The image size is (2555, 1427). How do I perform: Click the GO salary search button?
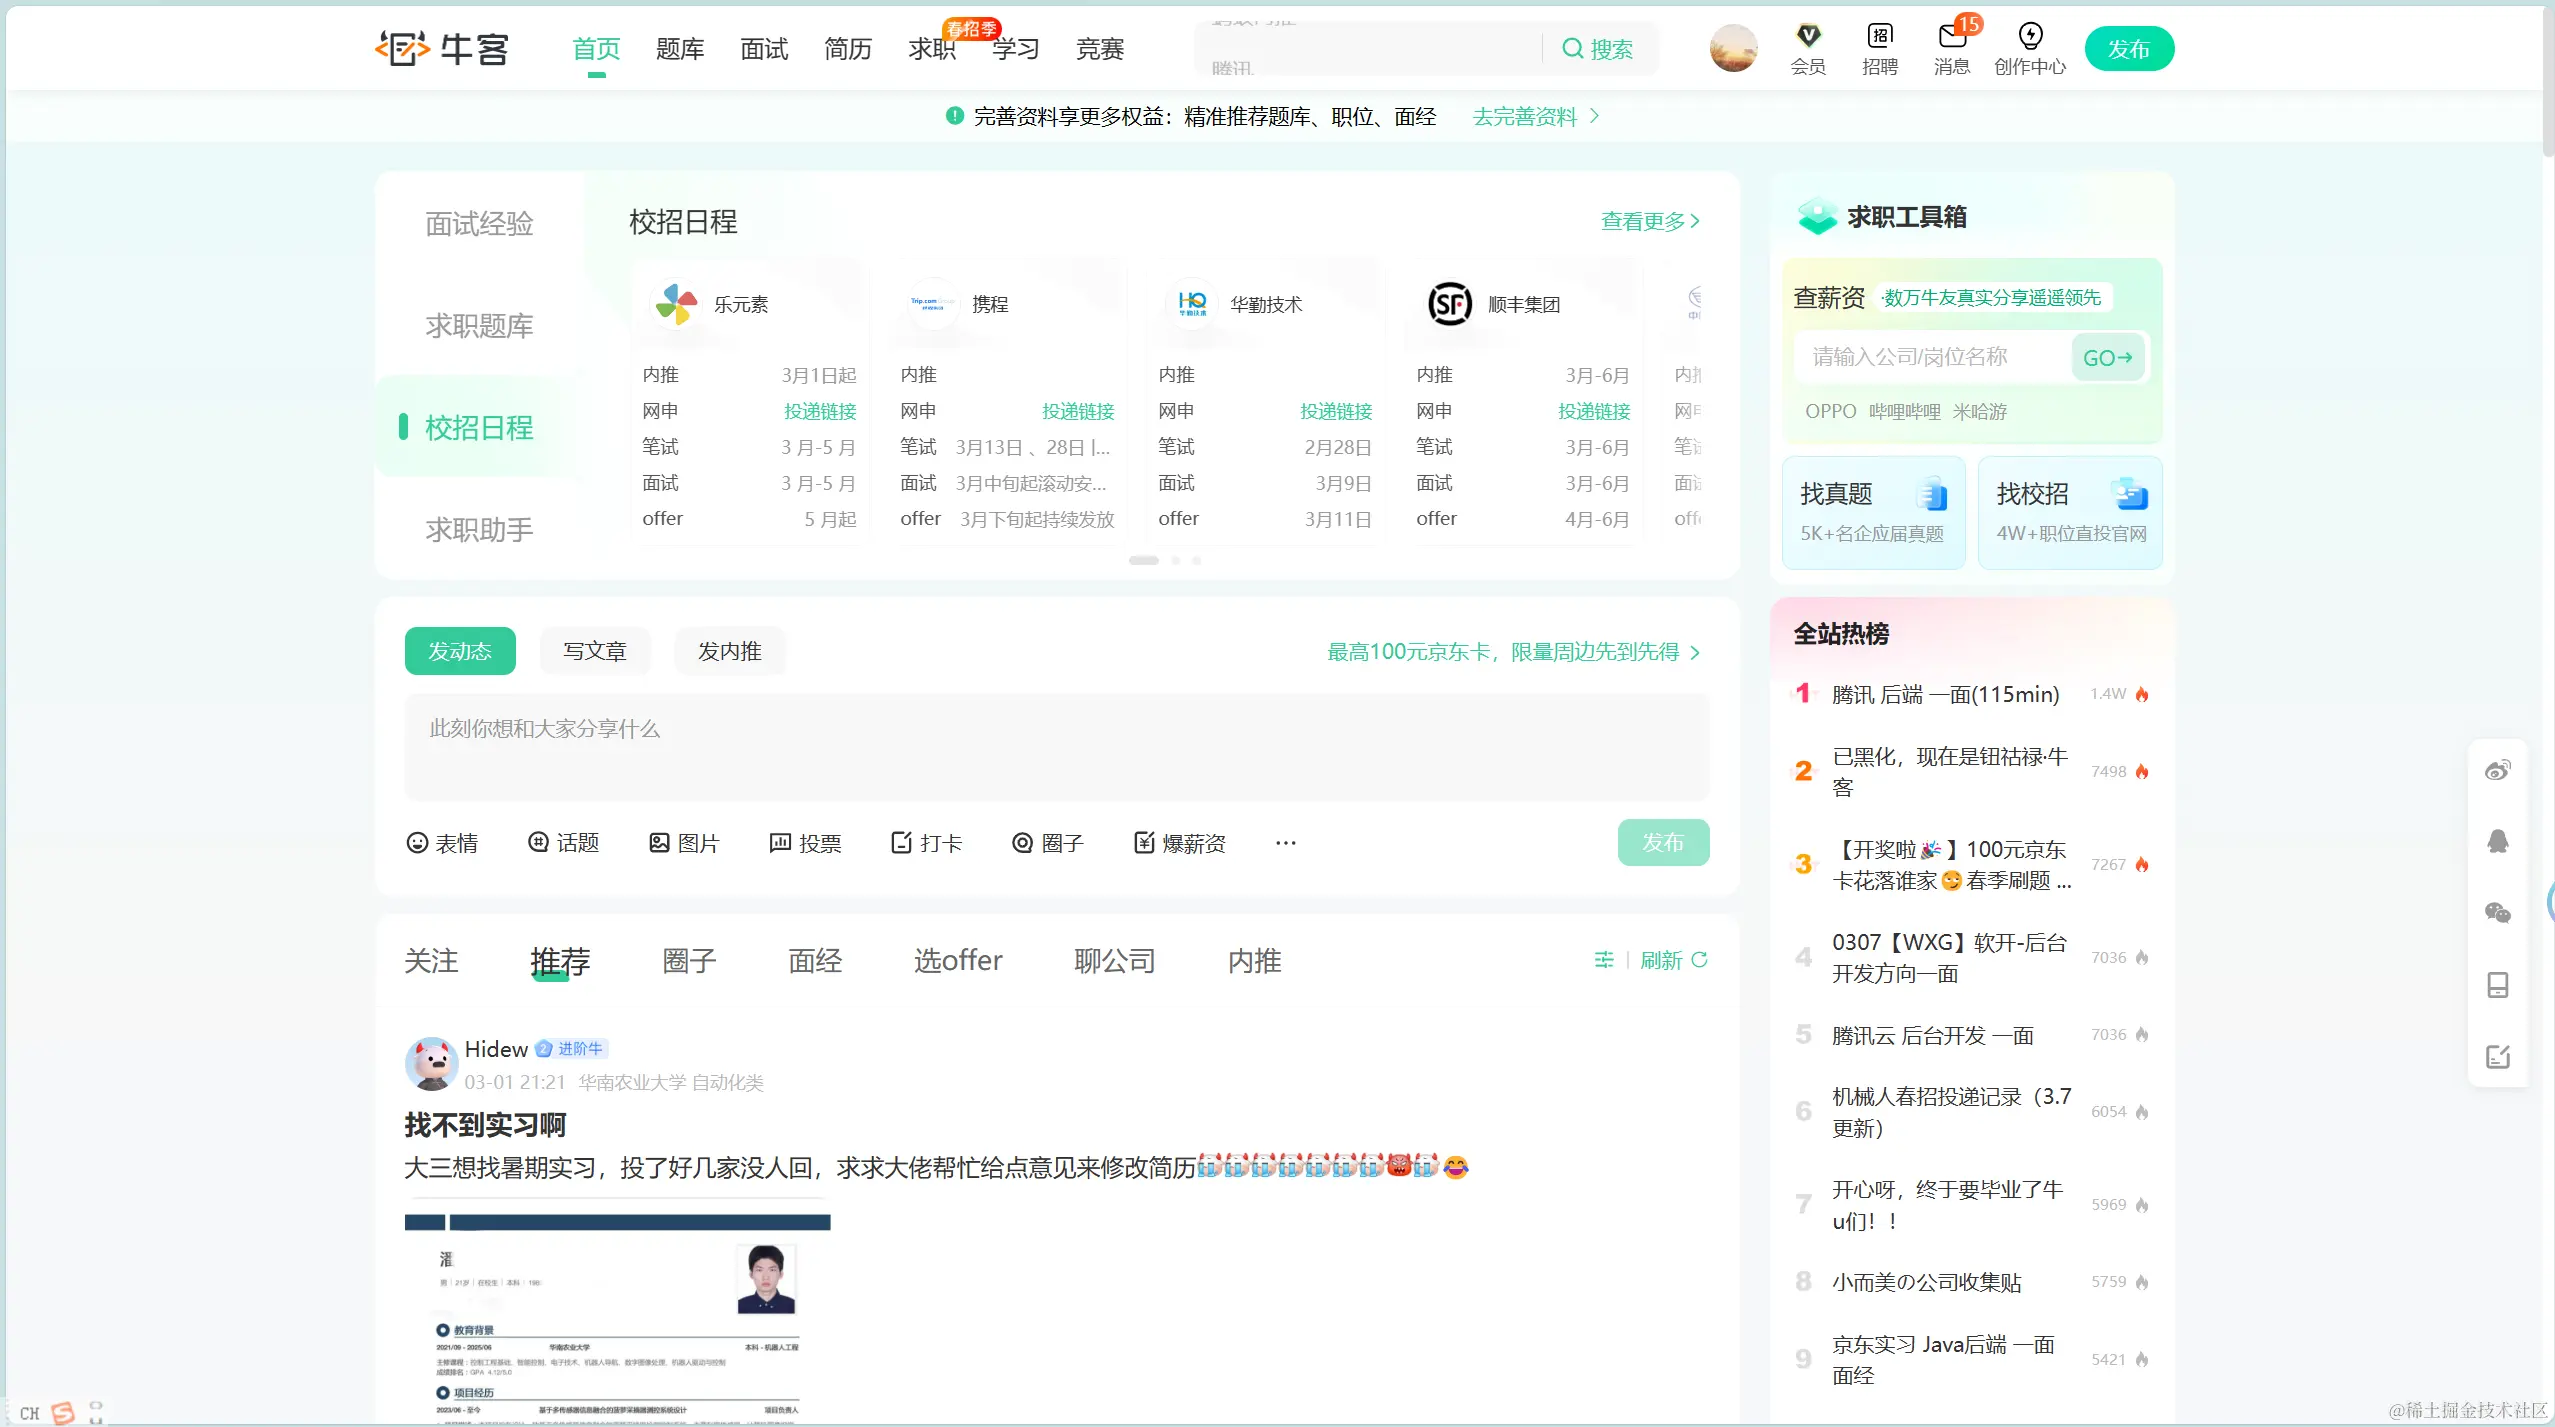(x=2107, y=357)
